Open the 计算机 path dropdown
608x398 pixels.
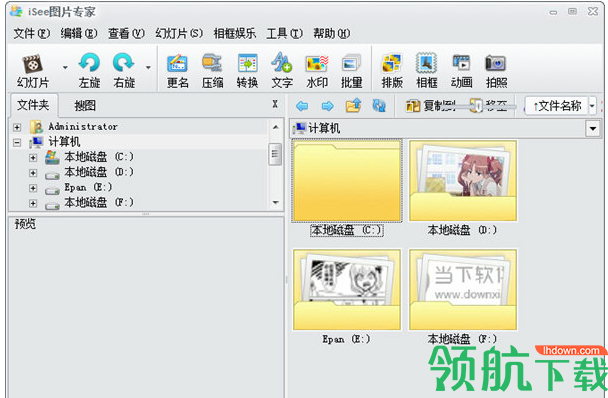tap(592, 128)
